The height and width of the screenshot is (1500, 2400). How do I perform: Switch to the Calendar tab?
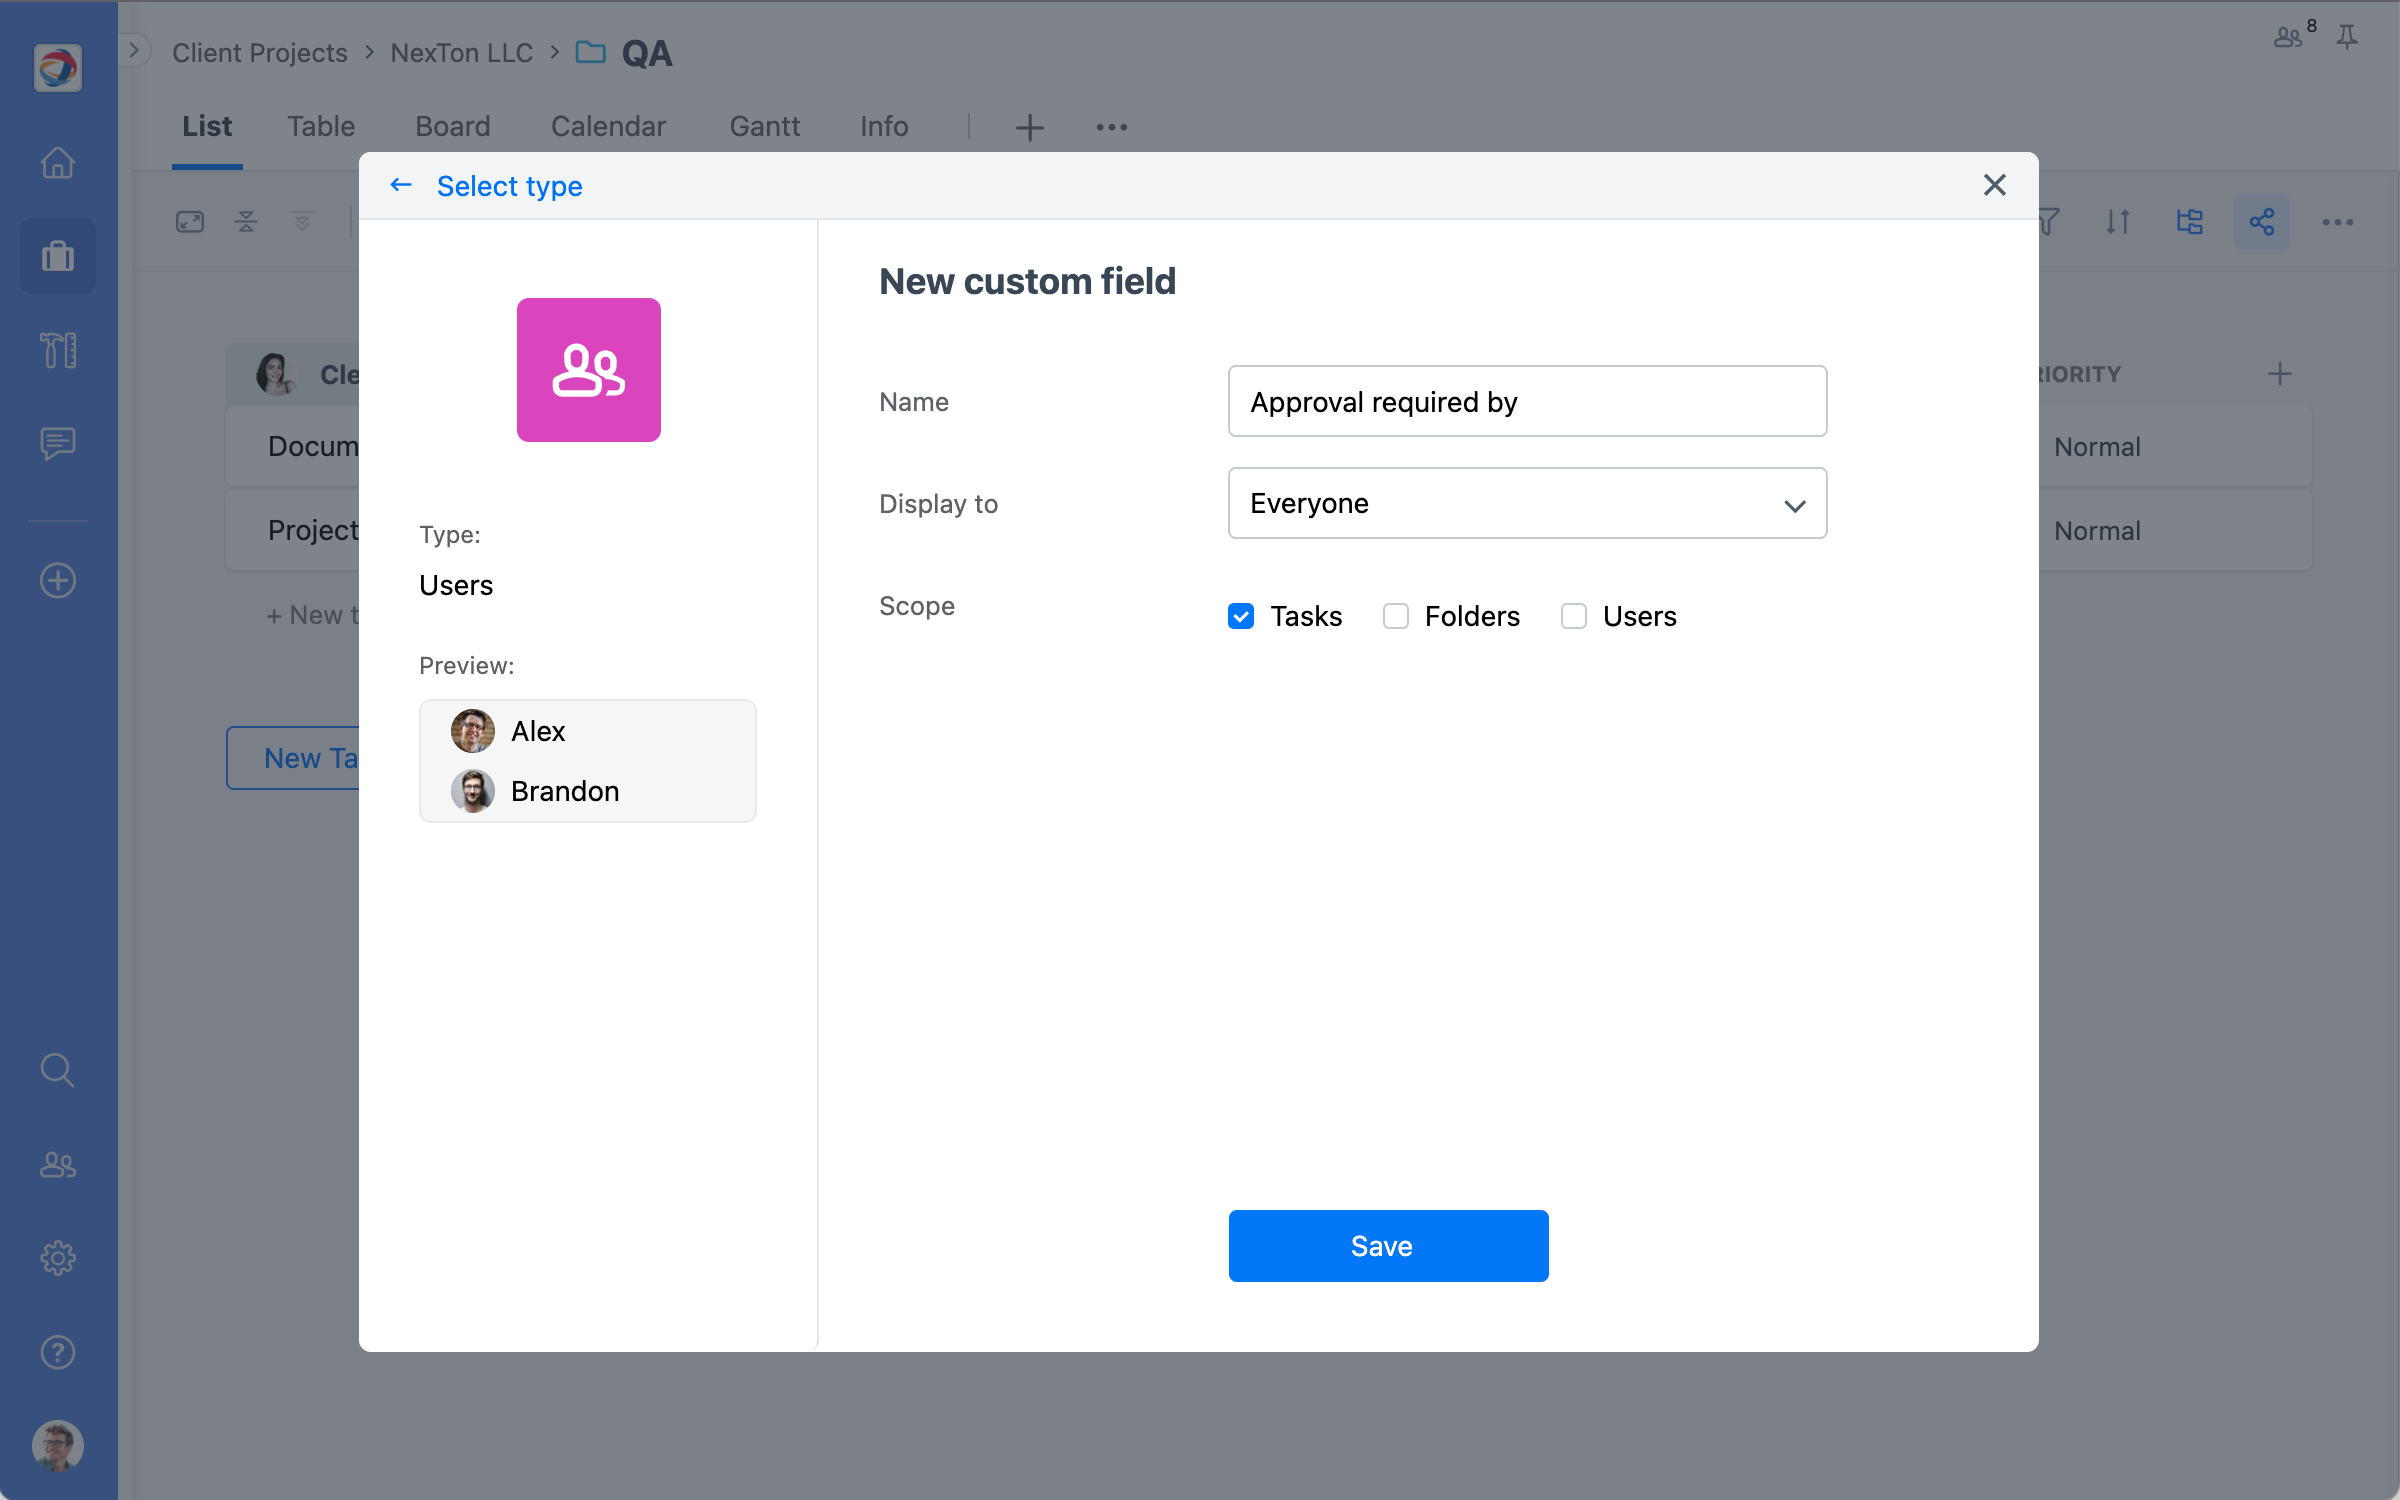pos(608,127)
